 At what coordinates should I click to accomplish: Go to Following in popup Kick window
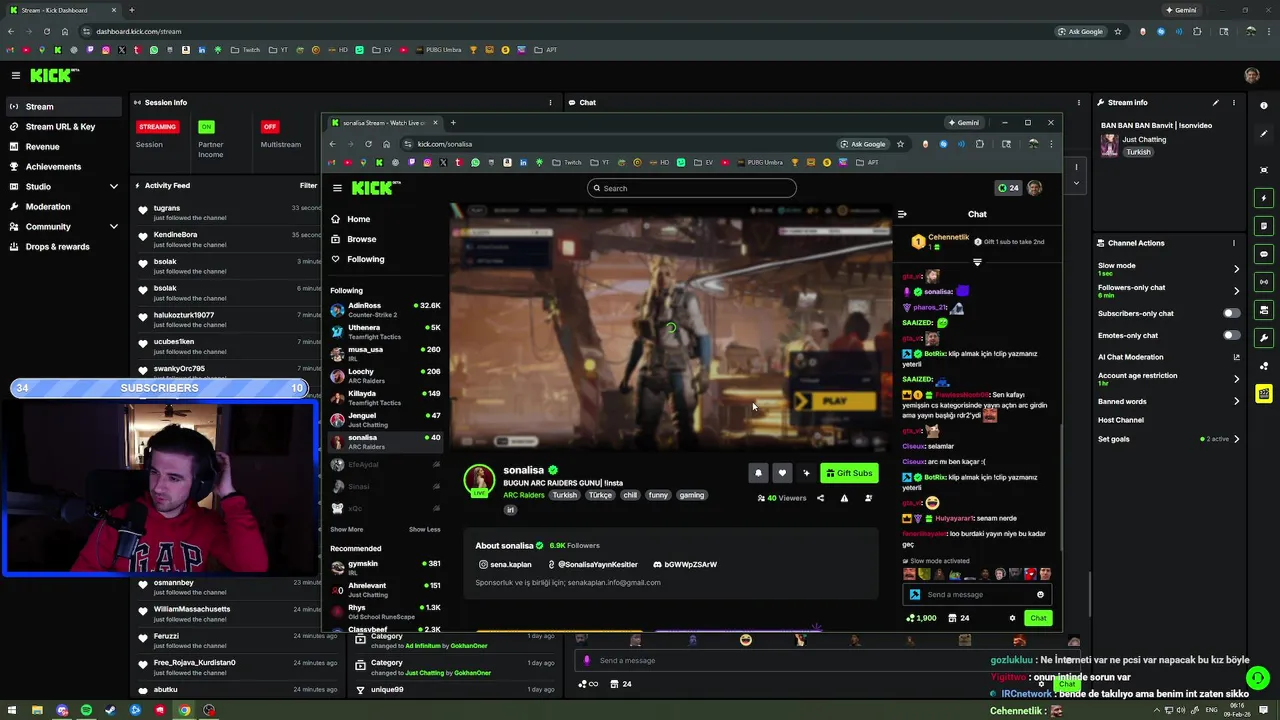(365, 259)
